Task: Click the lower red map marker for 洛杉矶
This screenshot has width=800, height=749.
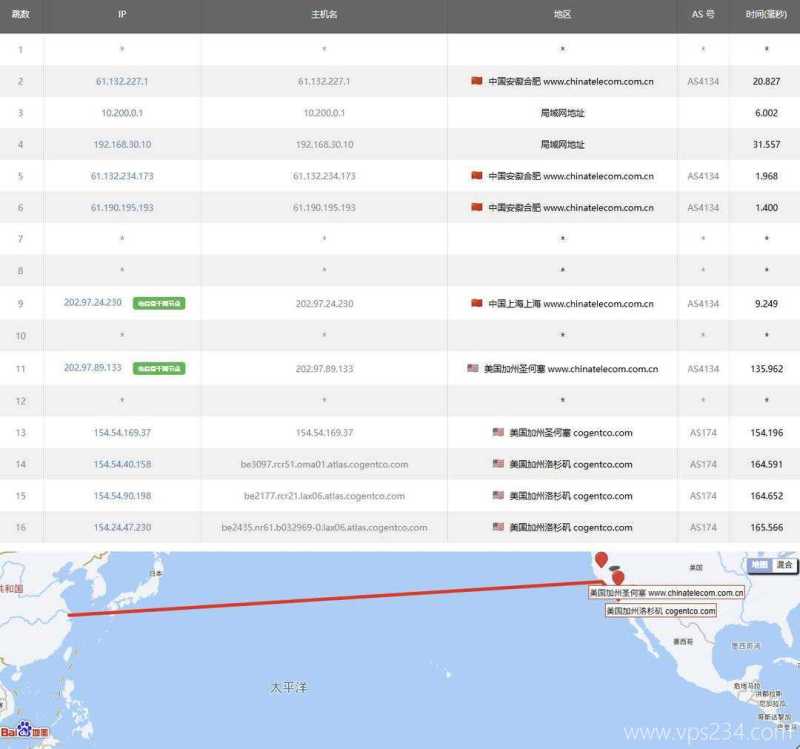Action: coord(618,578)
